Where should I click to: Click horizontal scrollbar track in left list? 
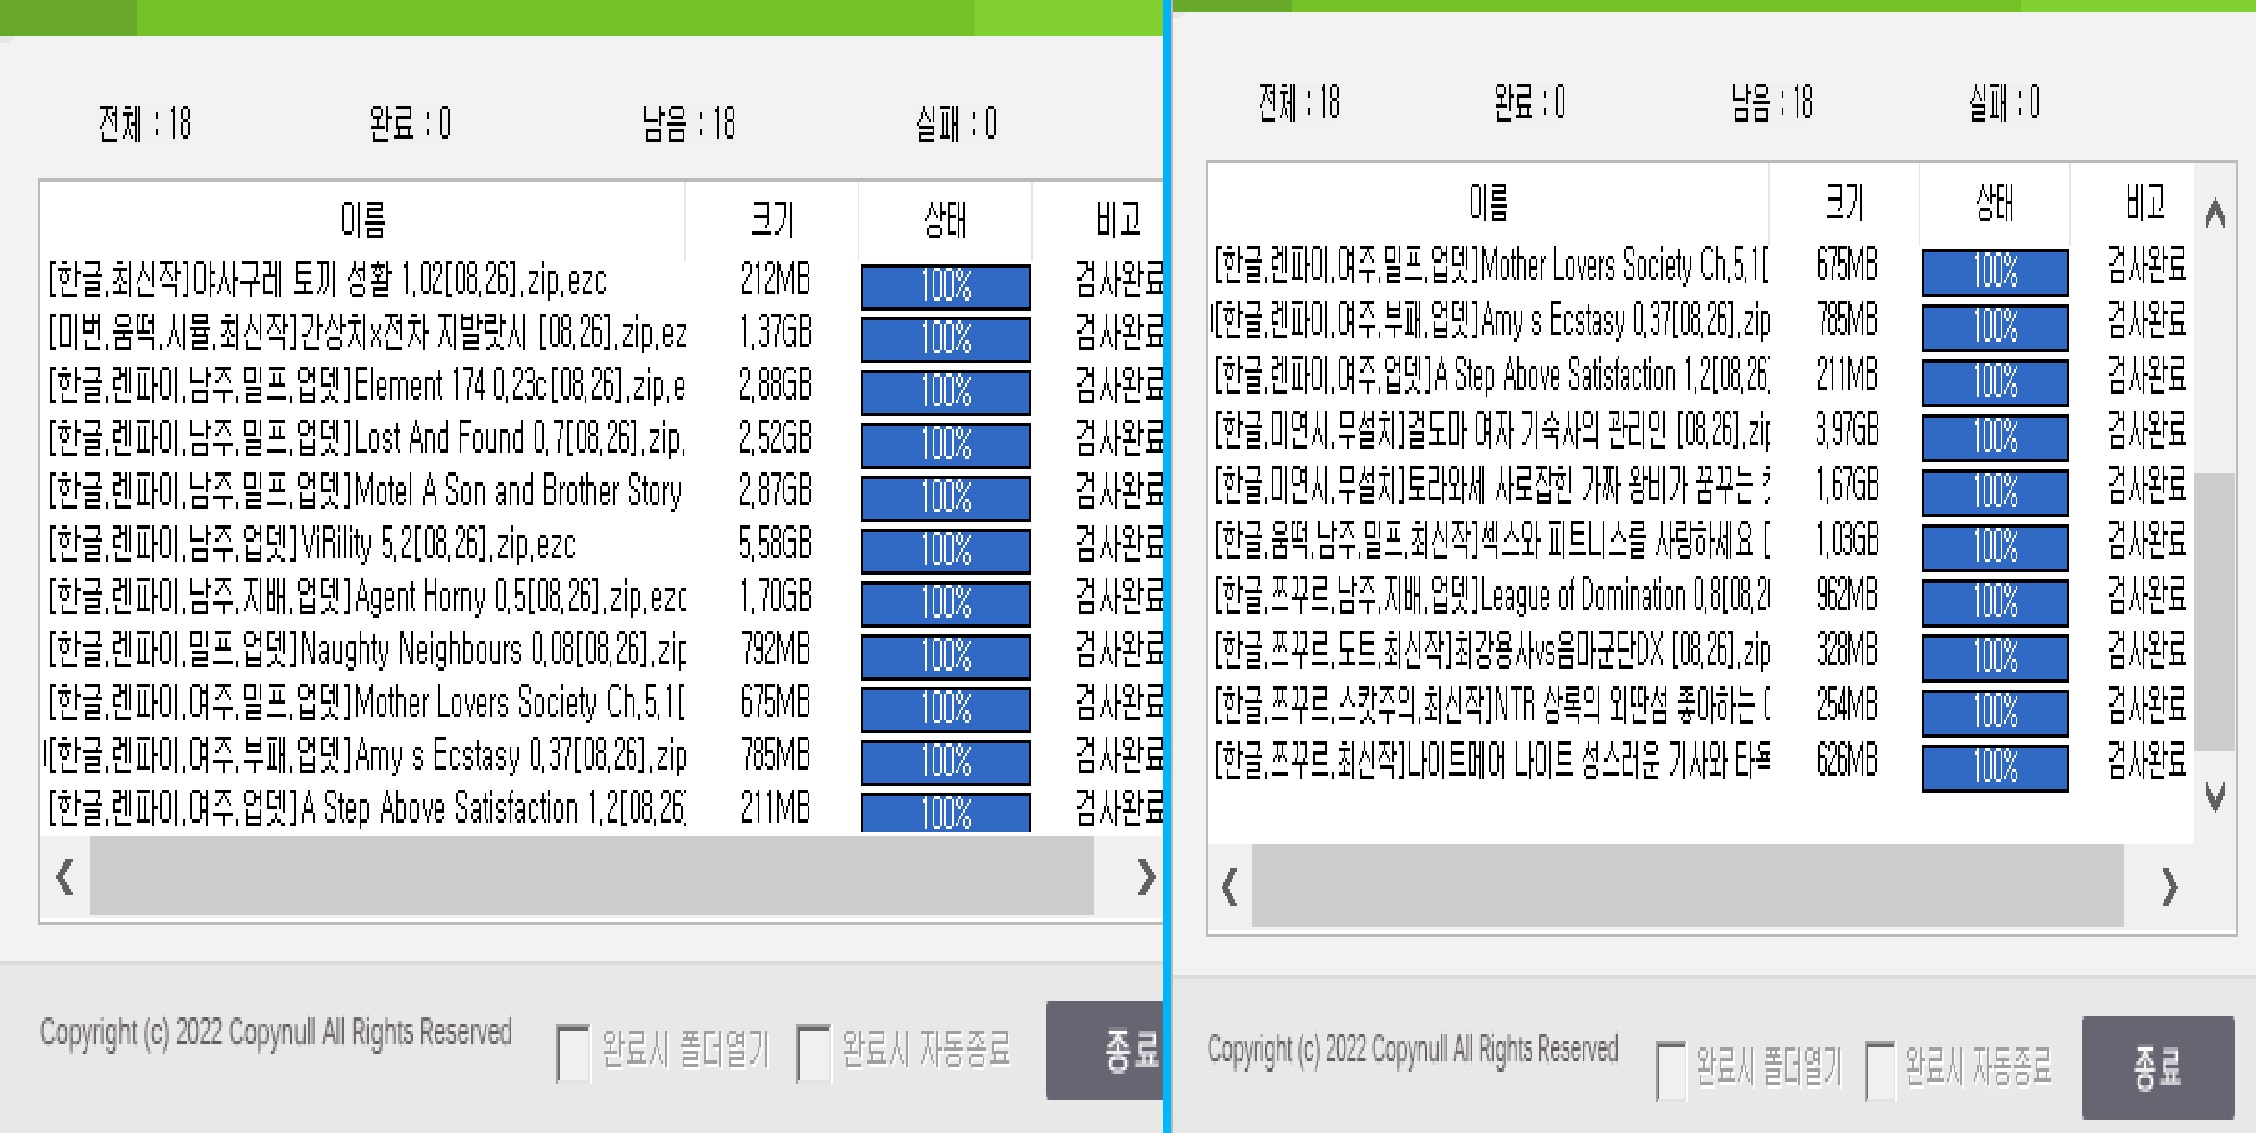click(x=590, y=877)
